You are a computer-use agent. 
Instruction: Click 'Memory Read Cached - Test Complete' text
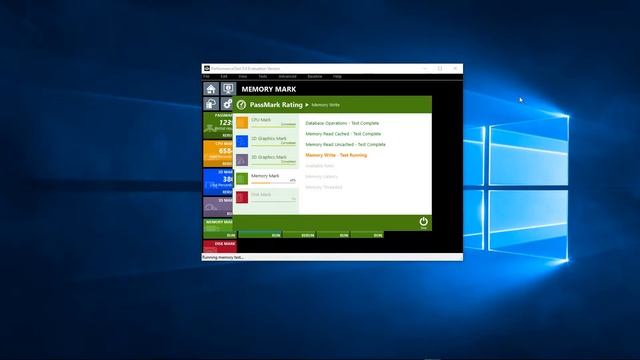(x=343, y=134)
